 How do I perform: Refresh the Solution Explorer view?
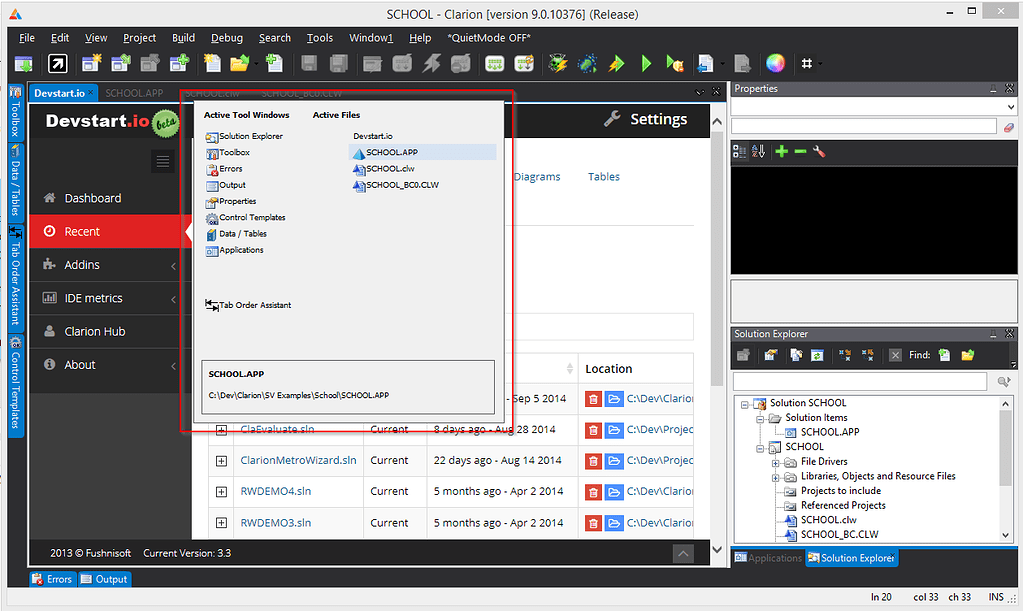pos(818,355)
